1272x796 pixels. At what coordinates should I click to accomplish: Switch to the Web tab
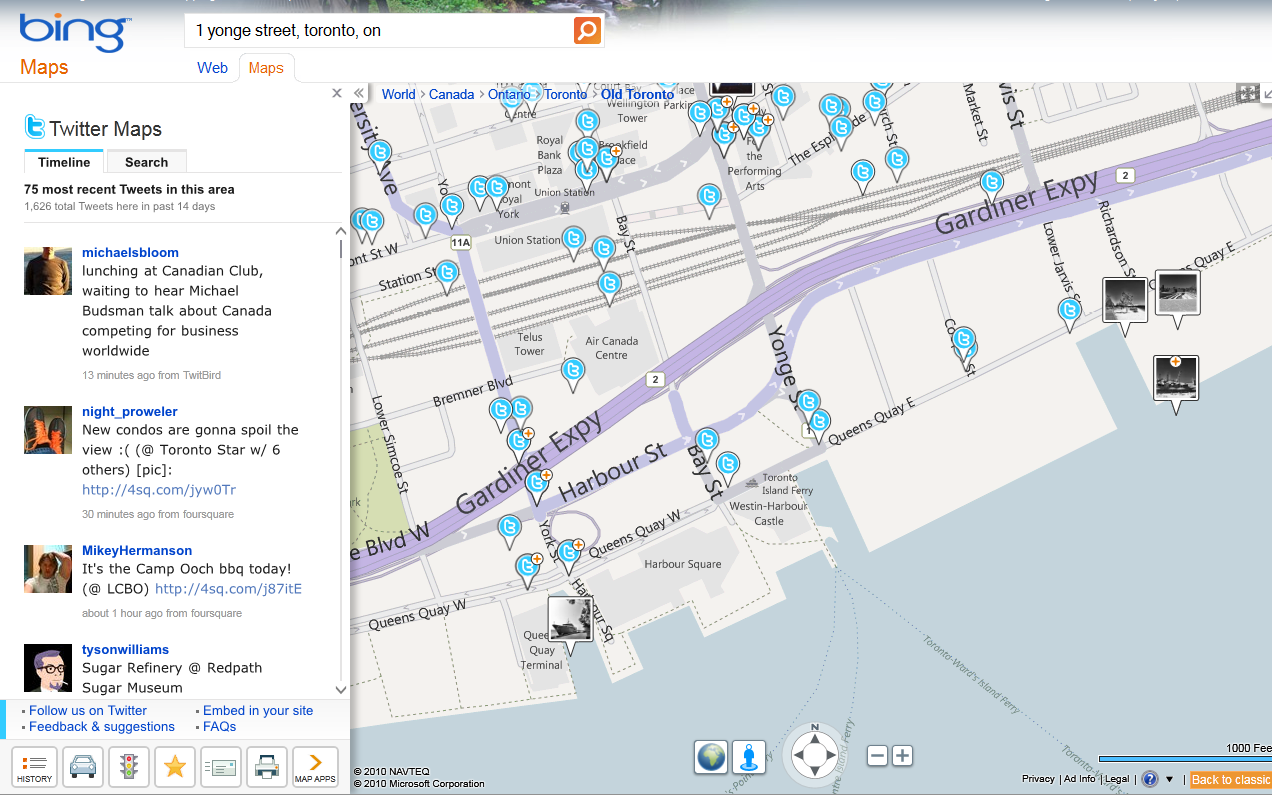pyautogui.click(x=212, y=68)
